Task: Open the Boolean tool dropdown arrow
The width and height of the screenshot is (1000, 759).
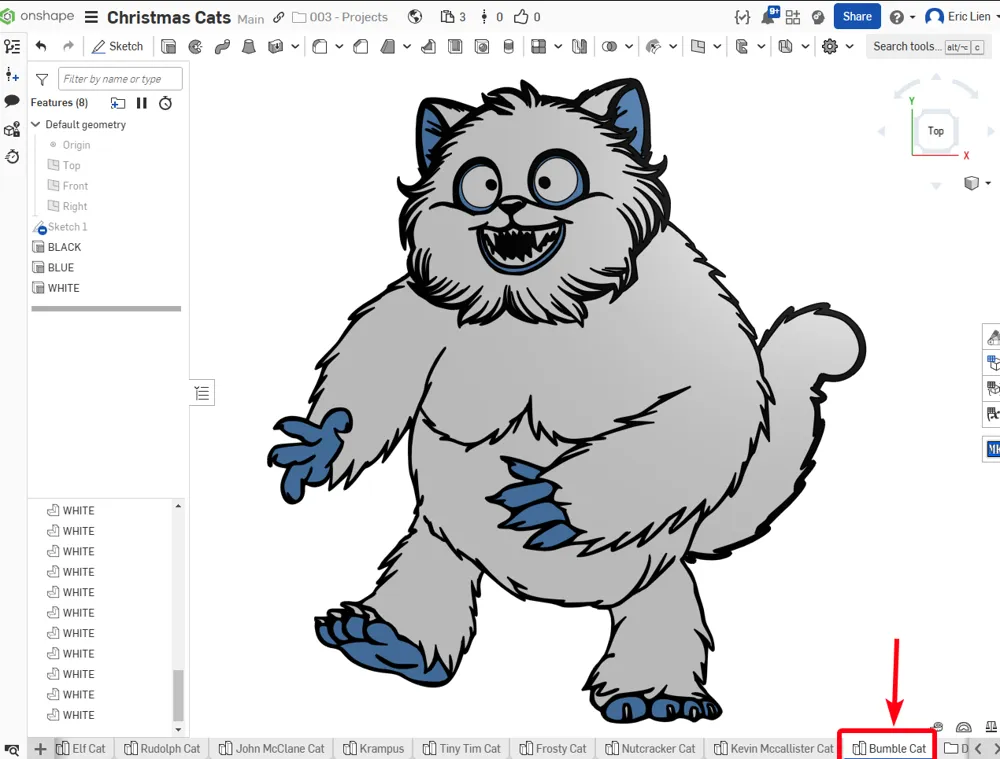Action: 629,47
